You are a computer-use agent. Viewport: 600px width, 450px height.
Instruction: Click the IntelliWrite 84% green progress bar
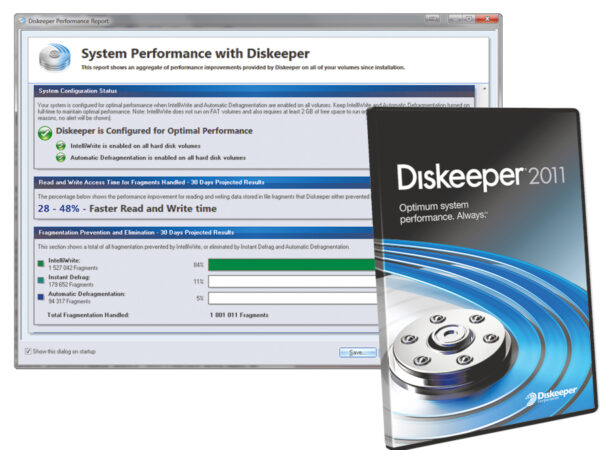pyautogui.click(x=290, y=266)
